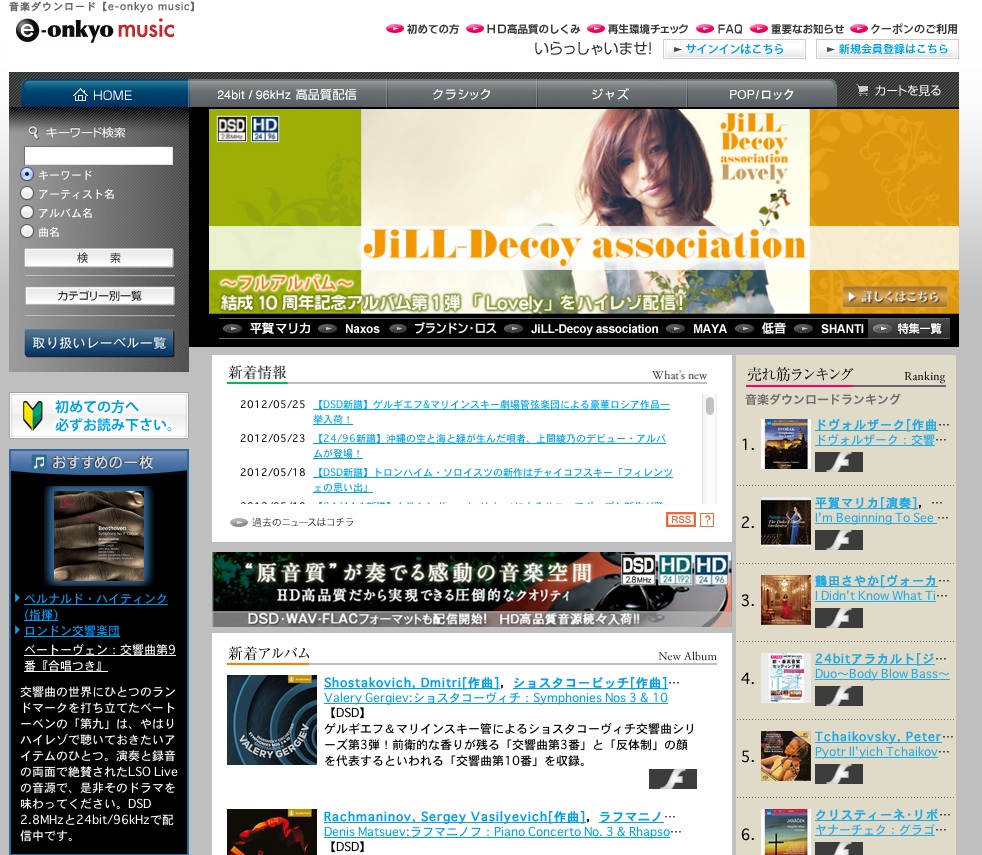Click the Flash player icon for ranking item 1
The width and height of the screenshot is (982, 855).
(838, 462)
